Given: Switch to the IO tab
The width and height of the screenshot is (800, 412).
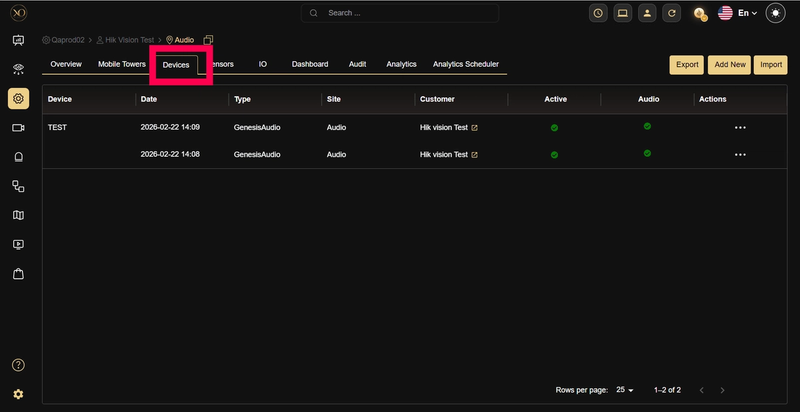Looking at the screenshot, I should tap(262, 64).
